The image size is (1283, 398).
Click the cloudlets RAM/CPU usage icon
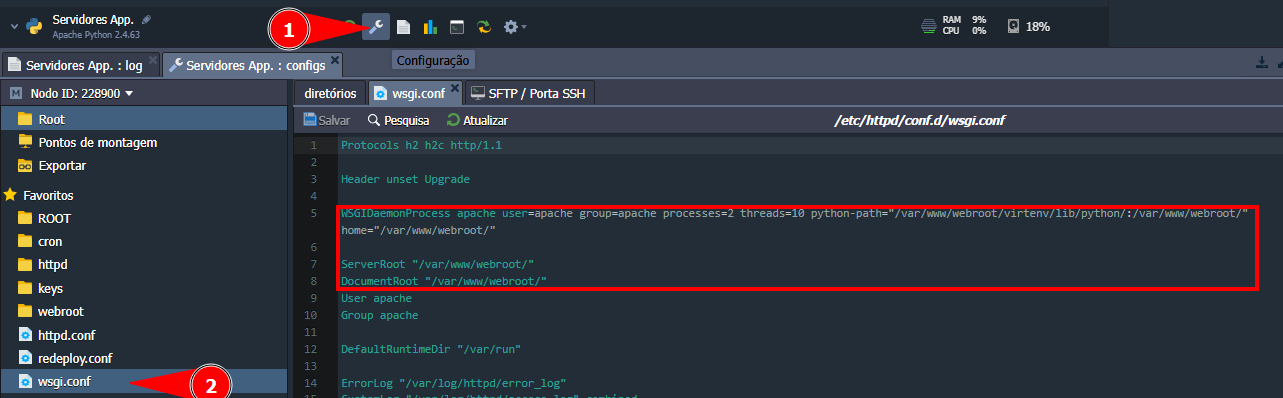930,26
